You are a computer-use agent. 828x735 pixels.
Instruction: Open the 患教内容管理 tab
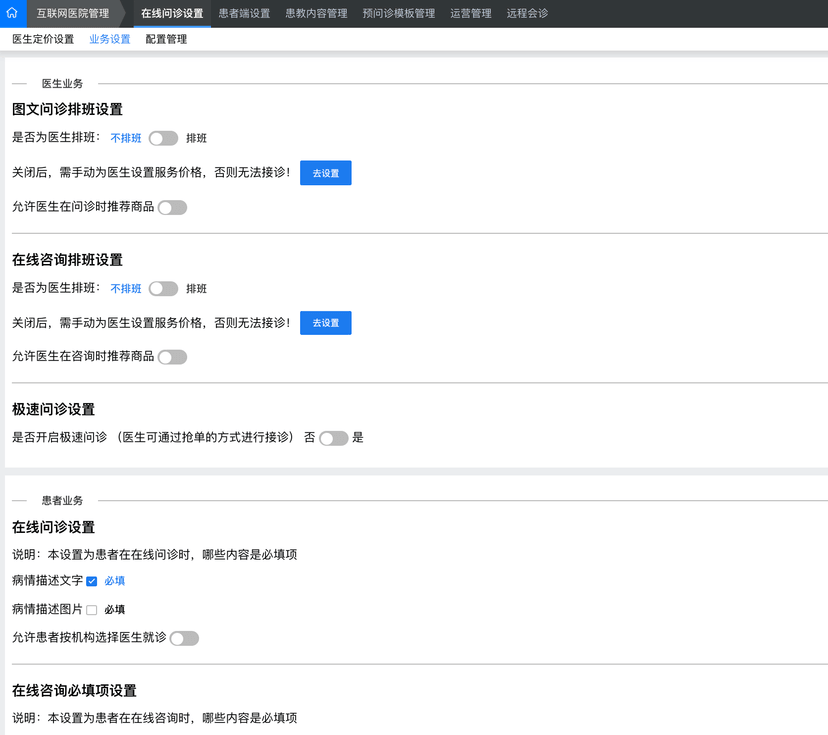[x=316, y=14]
